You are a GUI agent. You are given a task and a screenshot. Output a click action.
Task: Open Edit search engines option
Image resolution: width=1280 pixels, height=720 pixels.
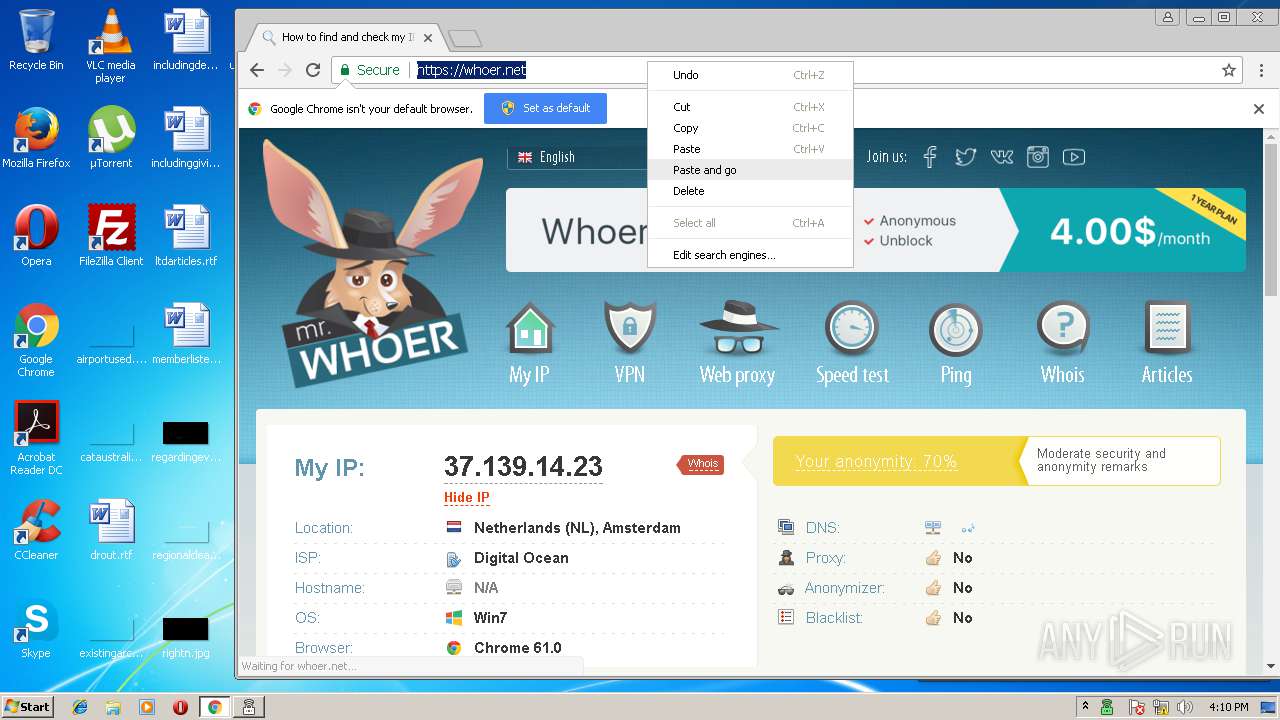point(750,255)
